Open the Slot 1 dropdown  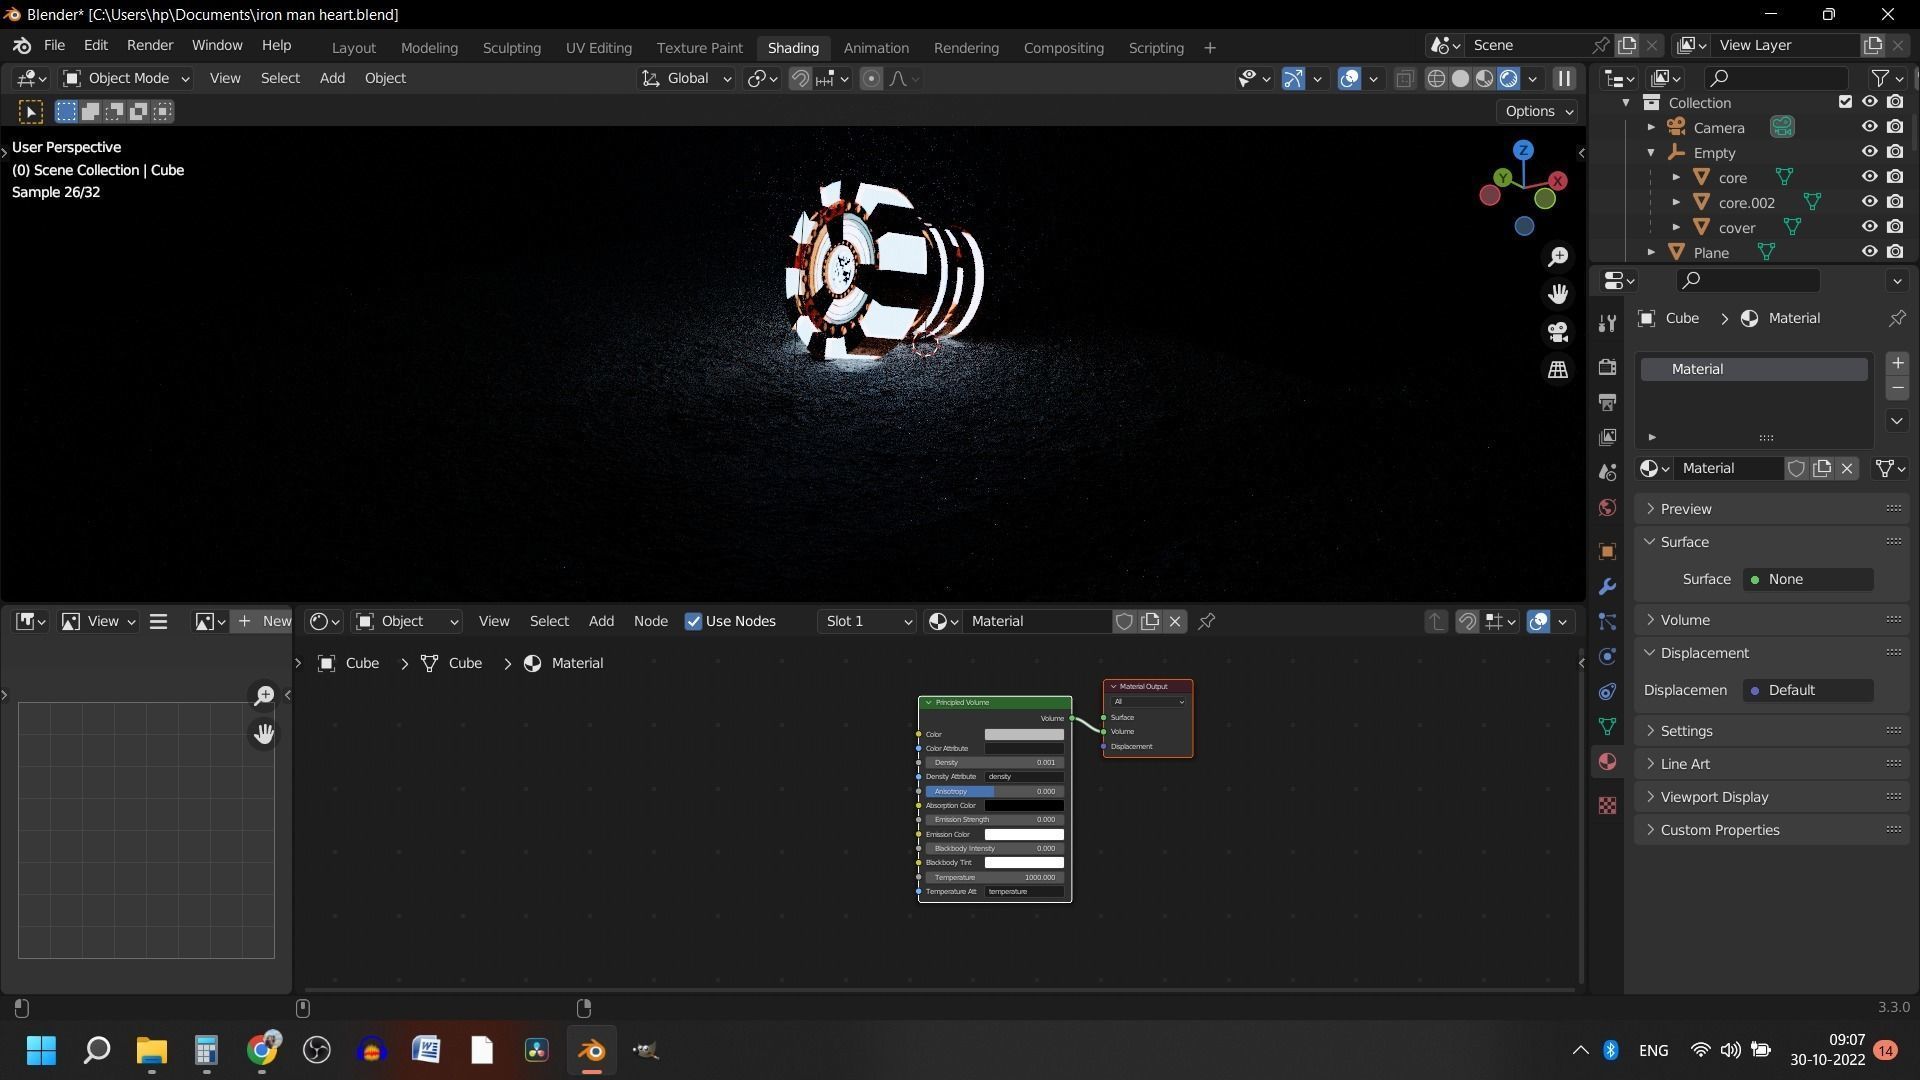point(867,622)
